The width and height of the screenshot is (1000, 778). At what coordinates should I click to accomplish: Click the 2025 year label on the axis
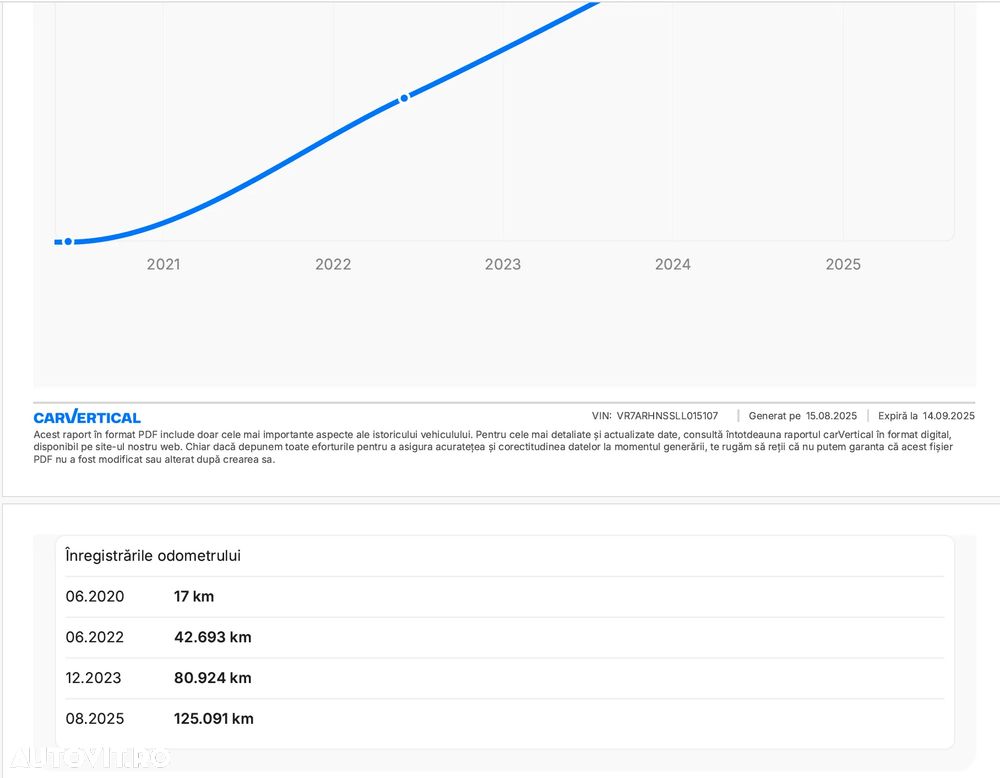[x=843, y=264]
